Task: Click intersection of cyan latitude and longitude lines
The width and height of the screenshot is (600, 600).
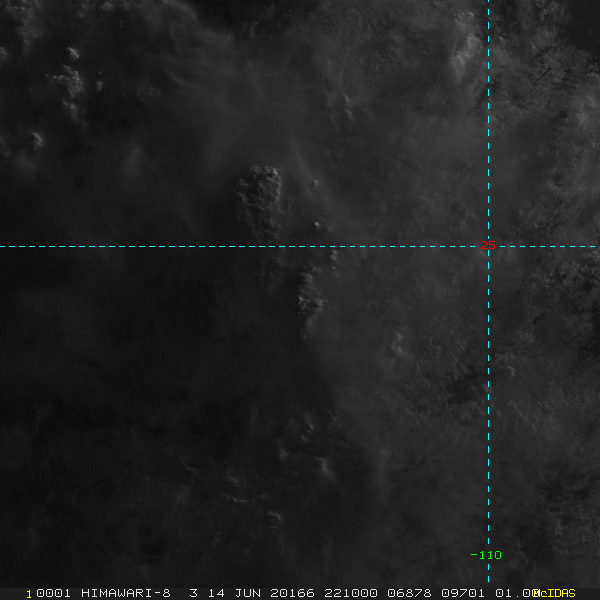Action: point(488,246)
